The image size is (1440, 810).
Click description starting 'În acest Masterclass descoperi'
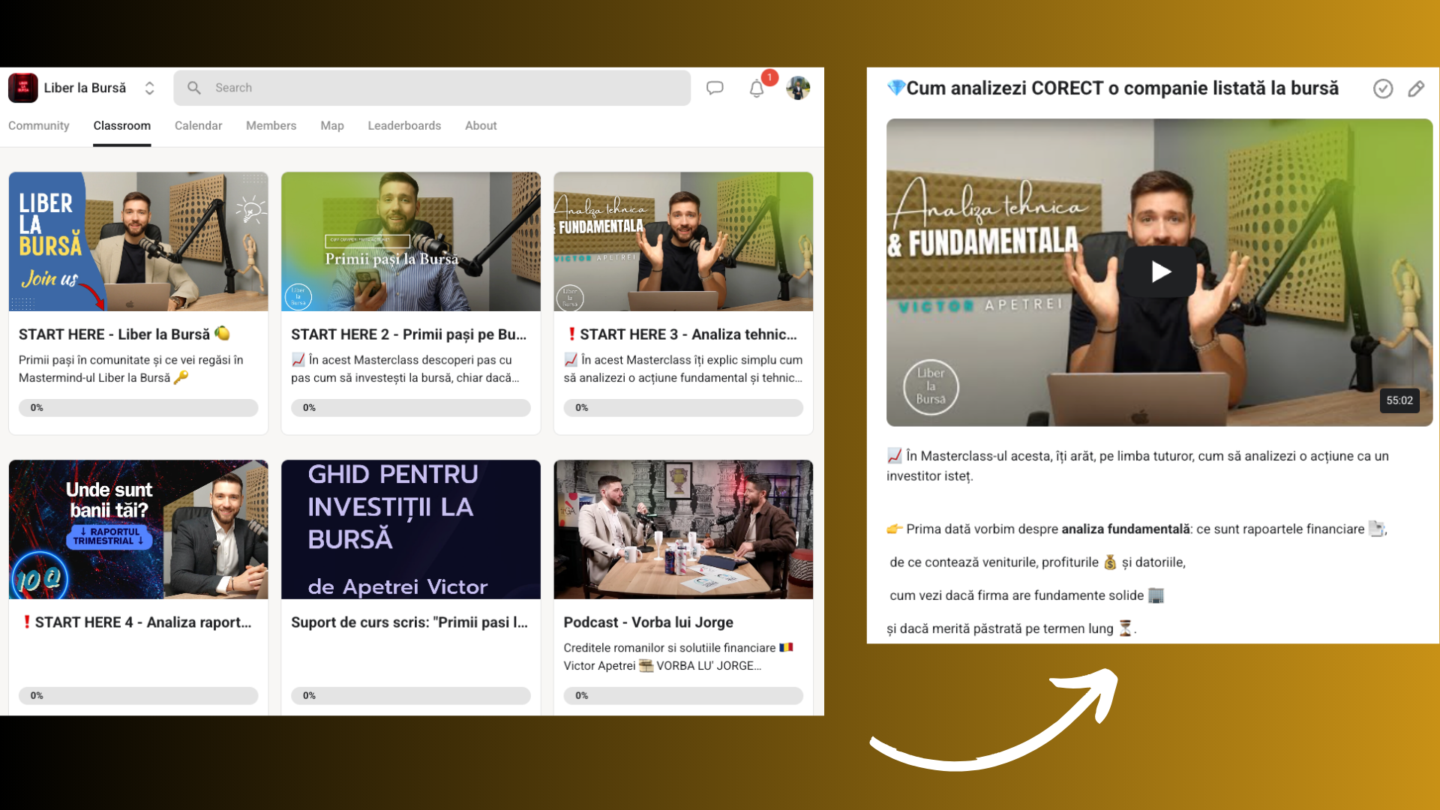(x=403, y=369)
